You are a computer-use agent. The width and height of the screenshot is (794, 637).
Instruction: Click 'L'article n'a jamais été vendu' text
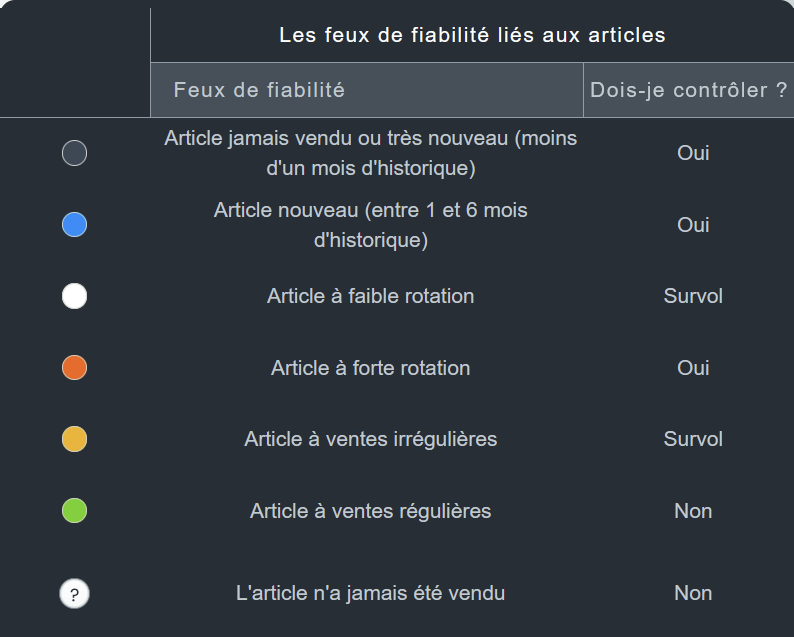point(371,593)
